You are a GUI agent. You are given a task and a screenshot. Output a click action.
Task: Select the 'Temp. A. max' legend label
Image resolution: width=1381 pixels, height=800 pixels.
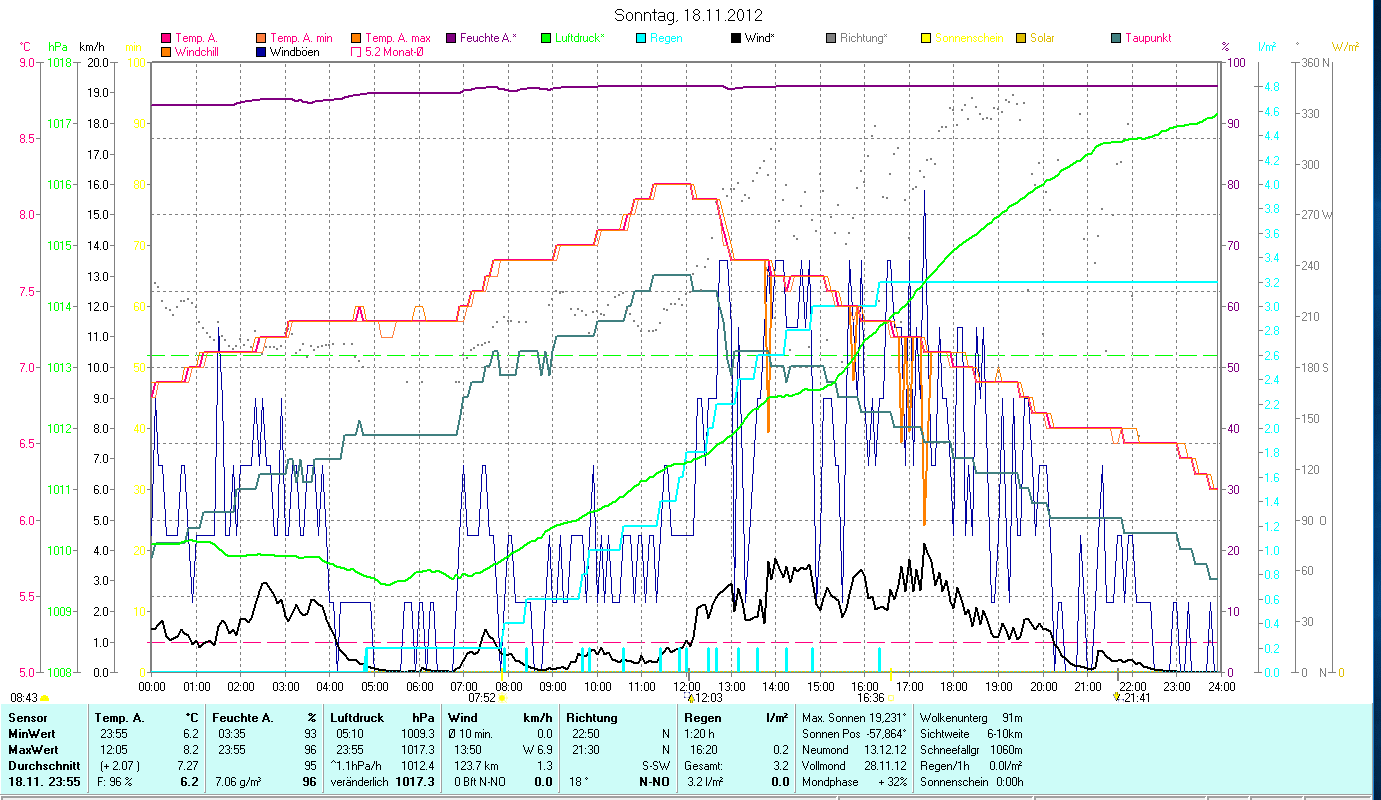pyautogui.click(x=399, y=38)
